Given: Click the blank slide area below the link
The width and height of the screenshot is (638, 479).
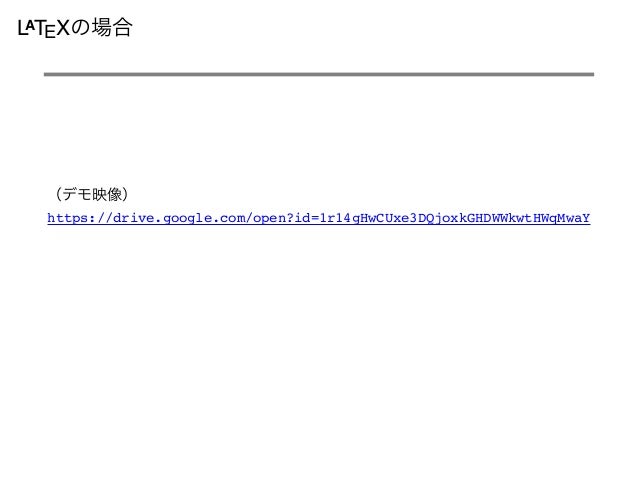Looking at the screenshot, I should [x=319, y=346].
